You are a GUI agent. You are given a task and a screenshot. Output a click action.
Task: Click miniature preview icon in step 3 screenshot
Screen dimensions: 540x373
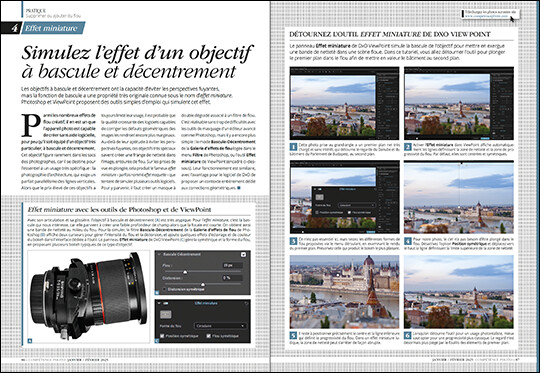point(320,197)
